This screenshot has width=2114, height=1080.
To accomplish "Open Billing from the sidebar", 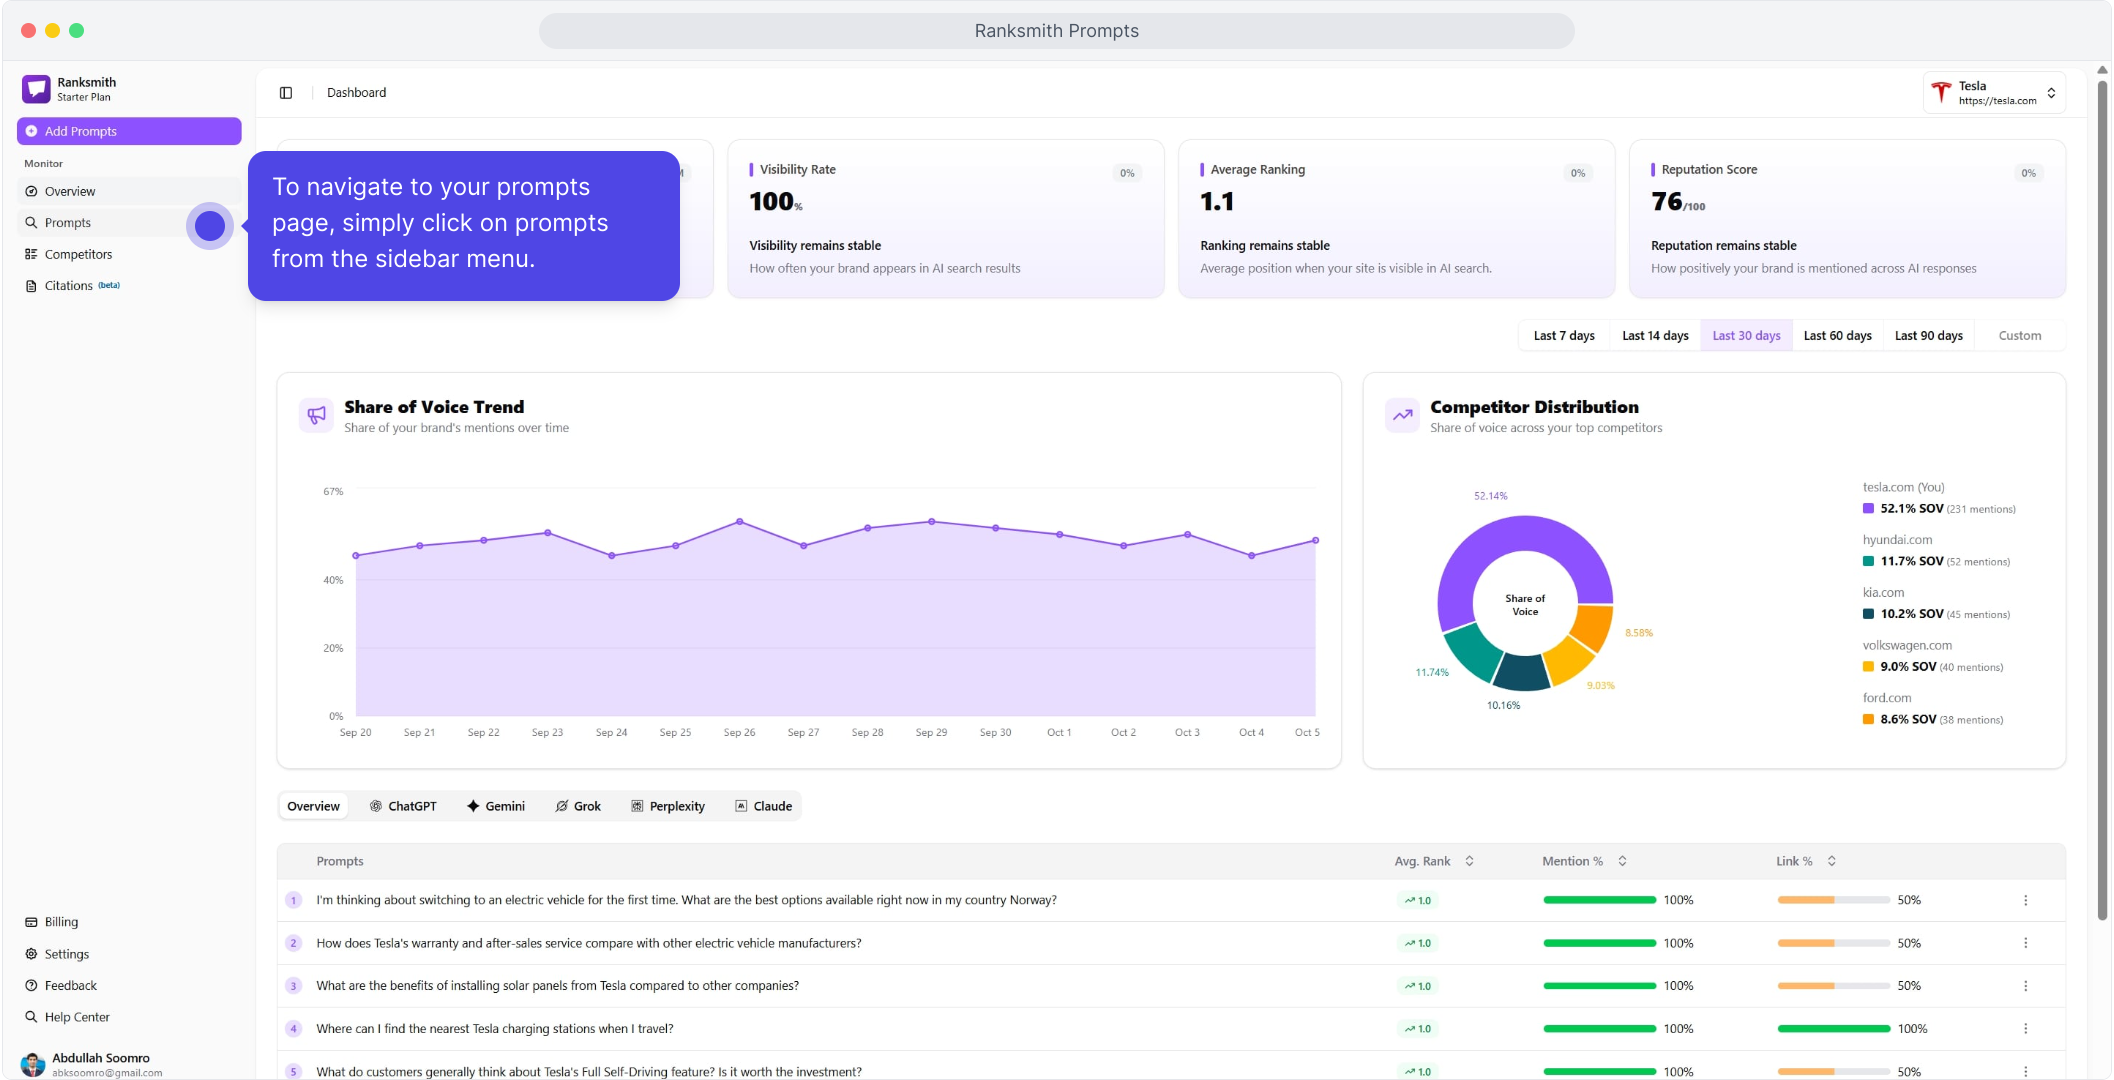I will point(61,922).
